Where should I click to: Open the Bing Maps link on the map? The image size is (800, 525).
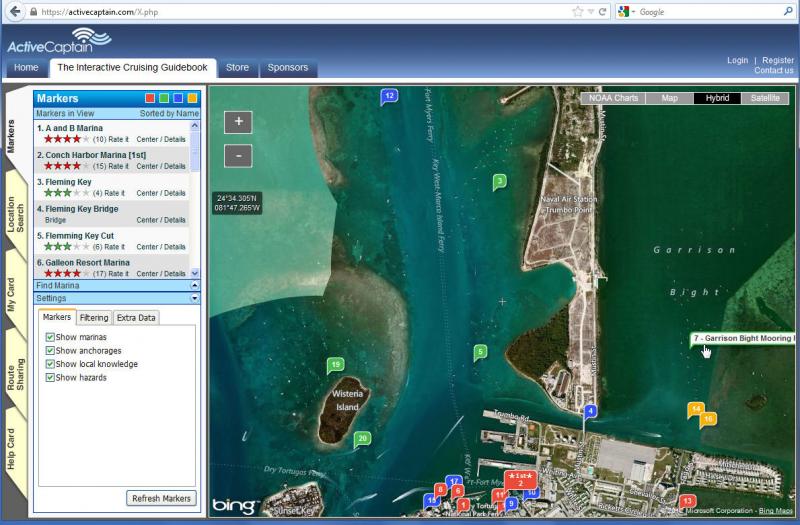click(776, 511)
